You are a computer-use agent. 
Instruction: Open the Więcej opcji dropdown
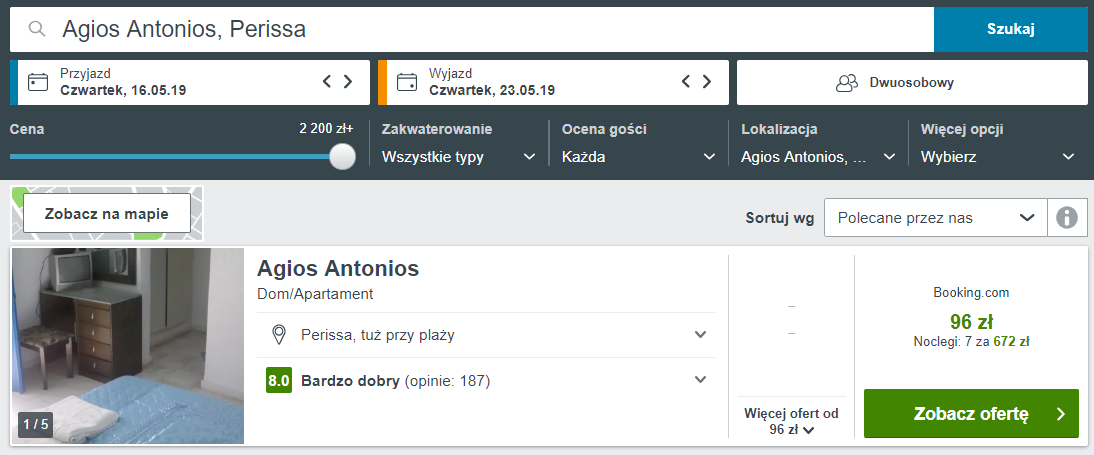(998, 157)
